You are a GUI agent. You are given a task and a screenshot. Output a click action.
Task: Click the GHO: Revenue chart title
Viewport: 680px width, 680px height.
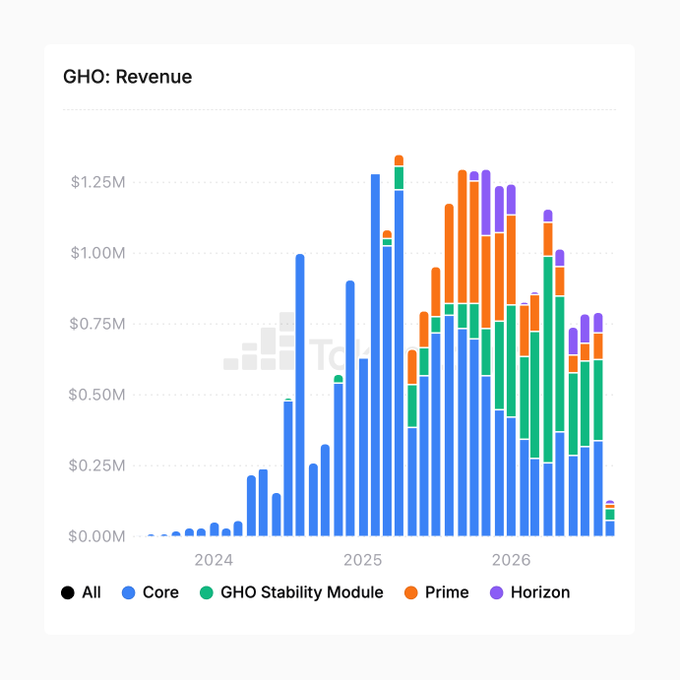click(128, 77)
